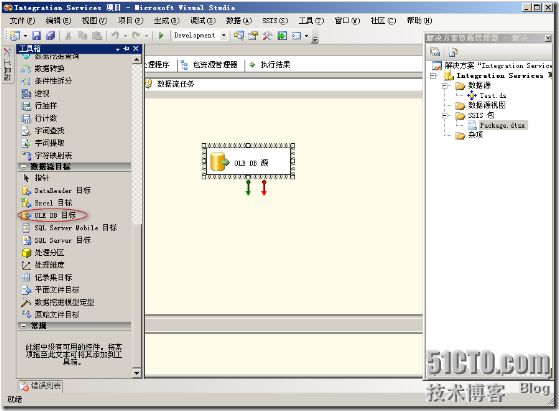559x411 pixels.
Task: Click the Copy icon in the toolbar
Action: pos(82,35)
